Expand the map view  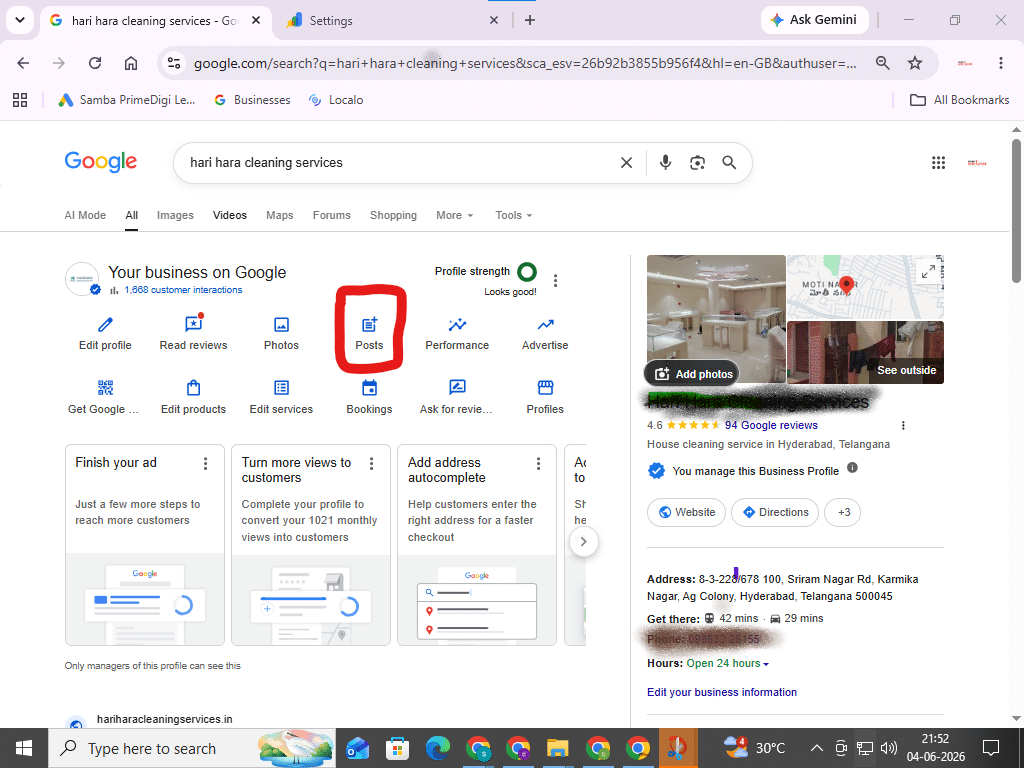[x=927, y=271]
